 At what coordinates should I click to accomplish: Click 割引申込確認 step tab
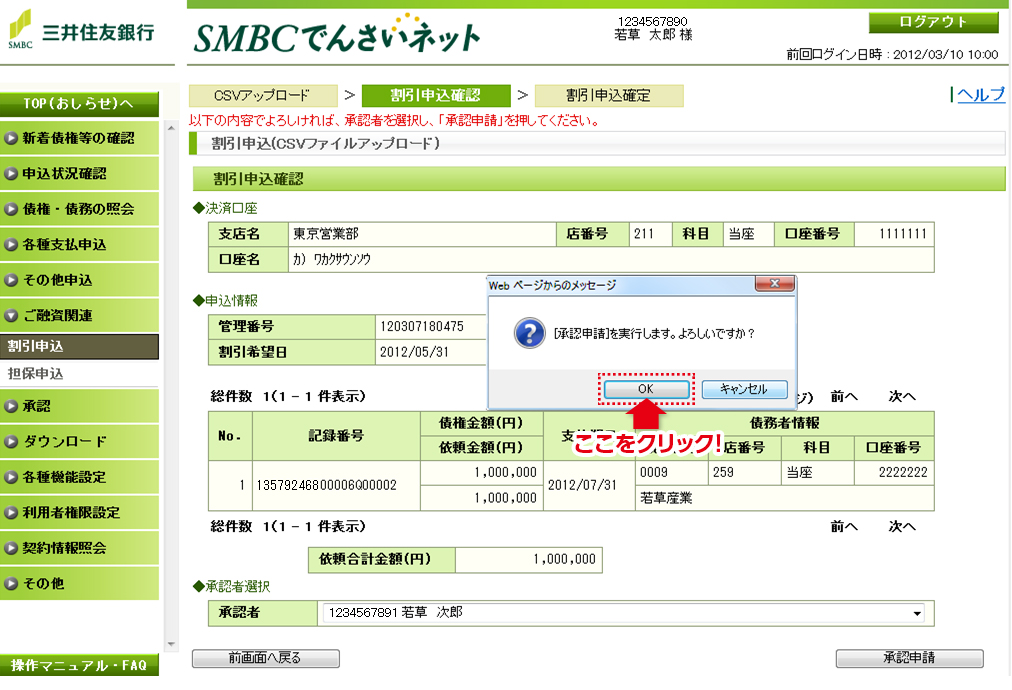[x=436, y=96]
